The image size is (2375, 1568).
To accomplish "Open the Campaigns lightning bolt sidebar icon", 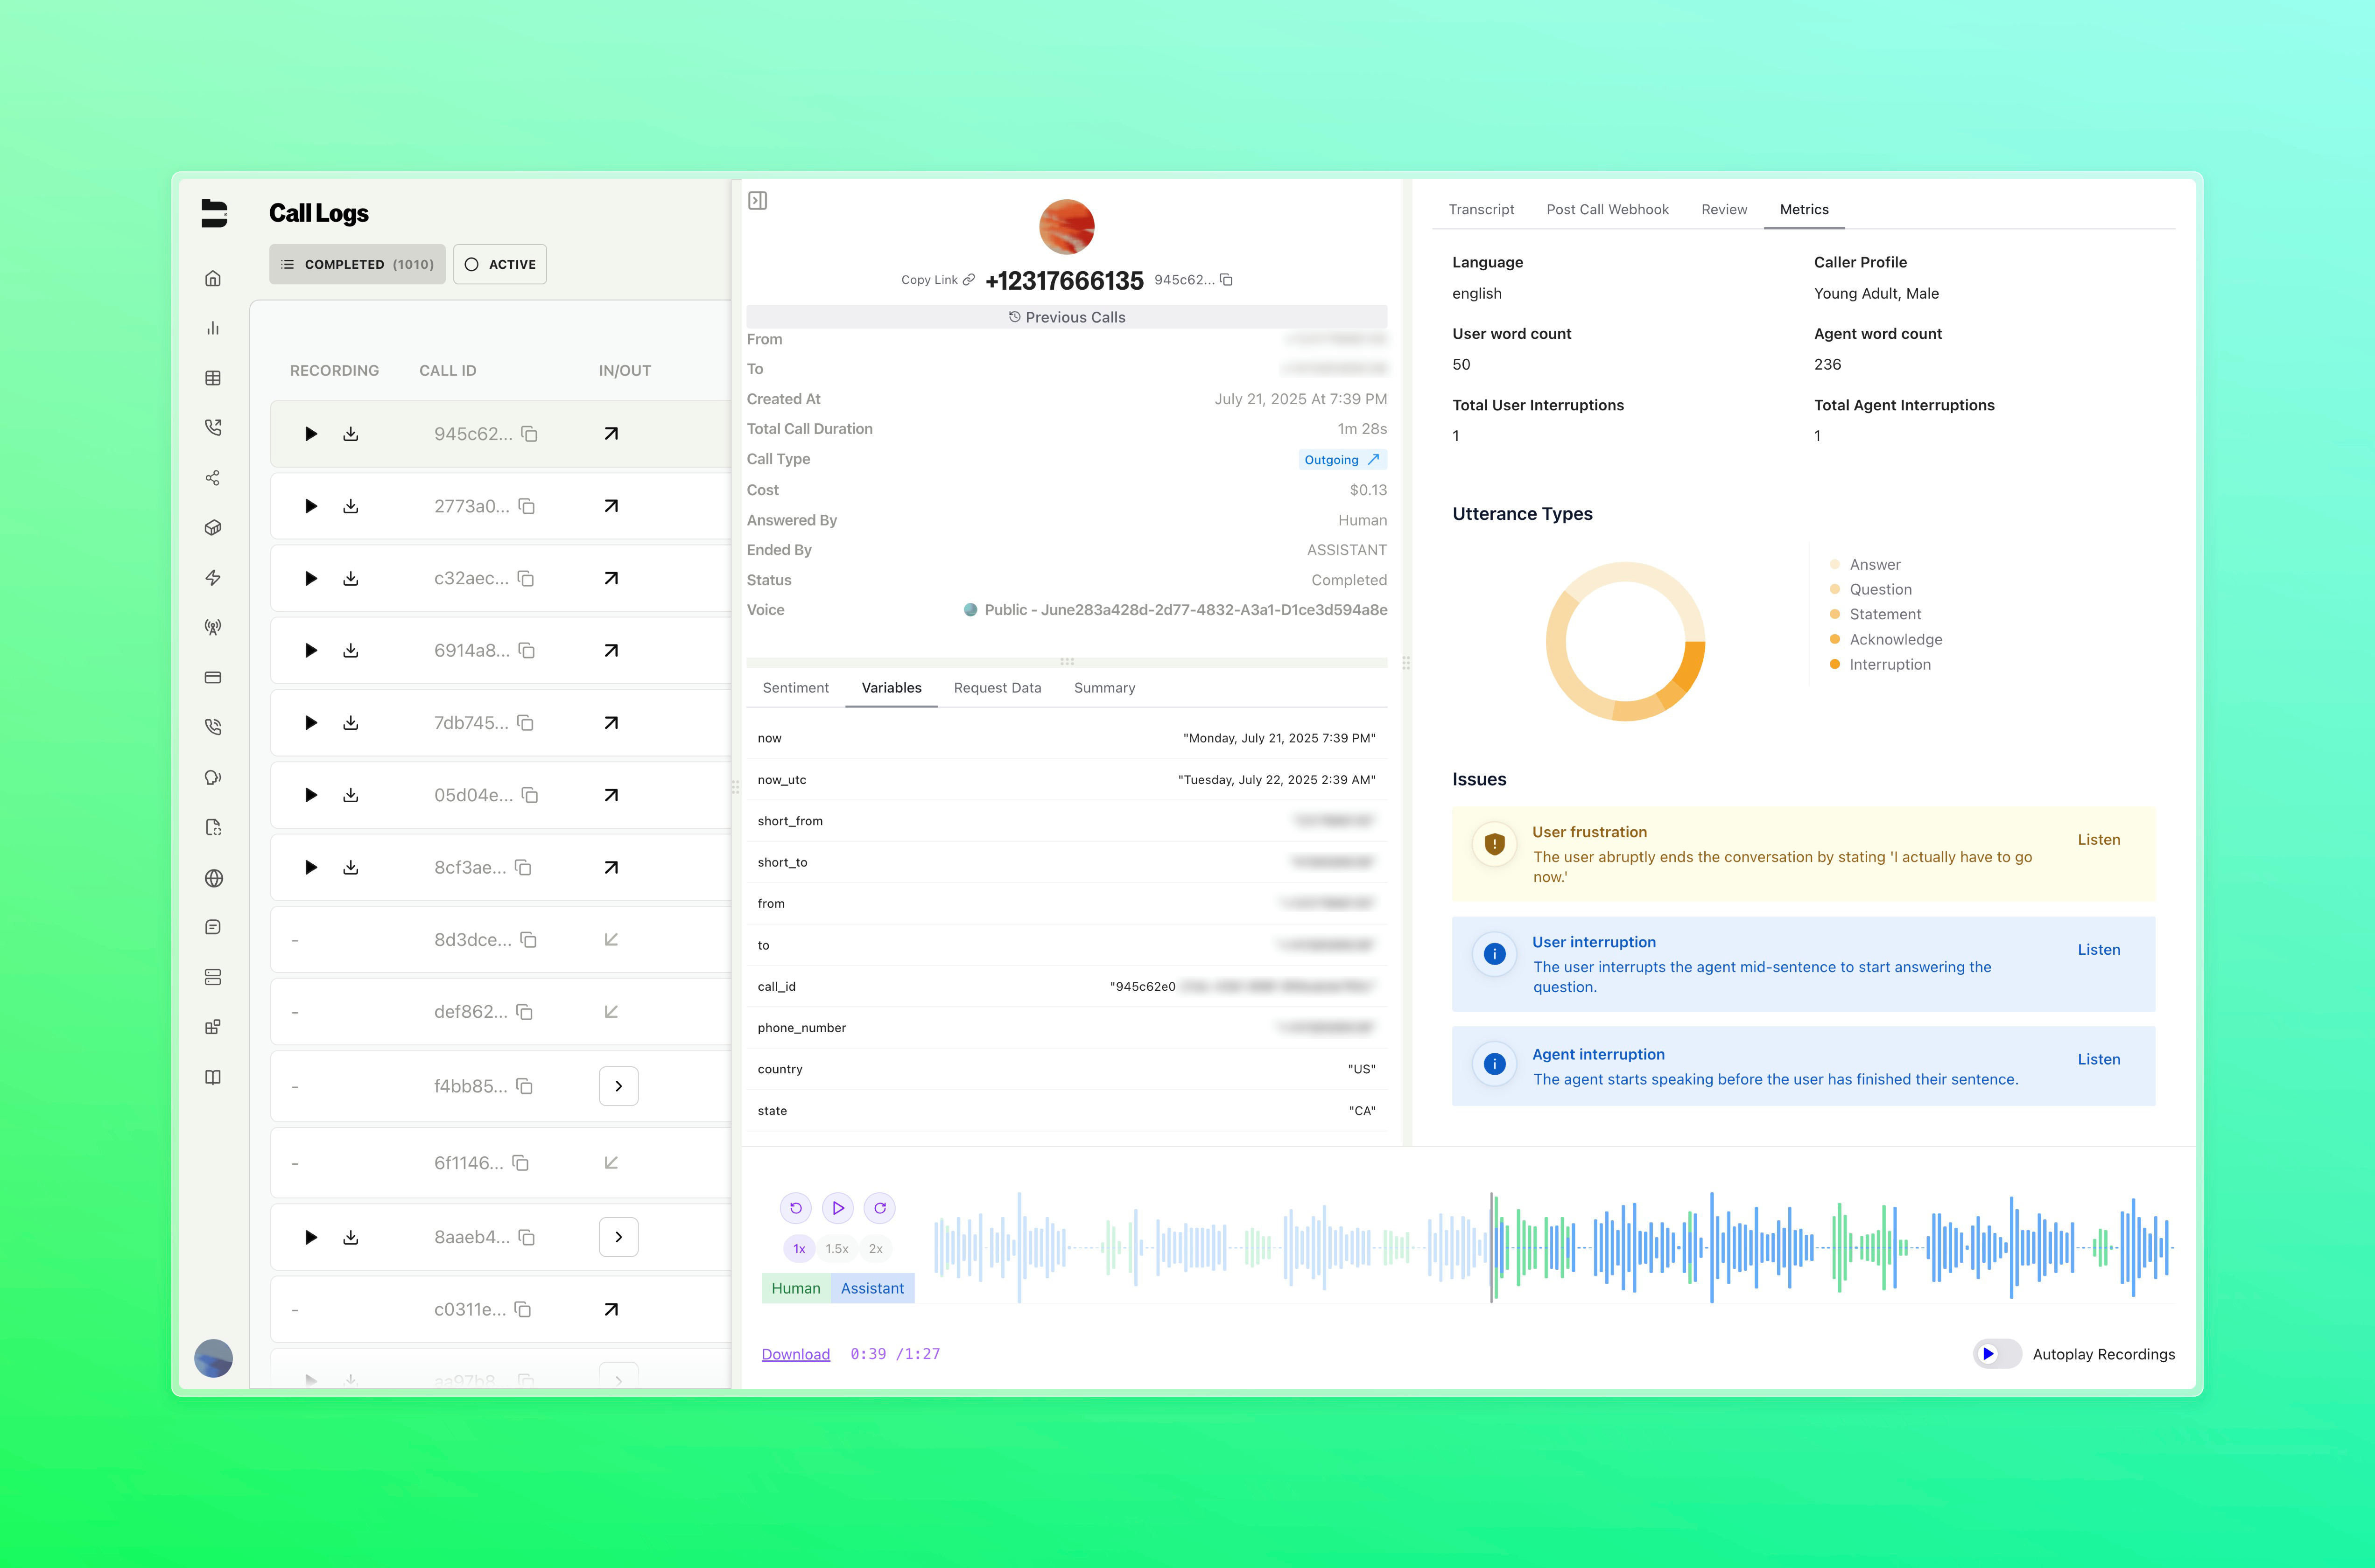I will pos(213,577).
